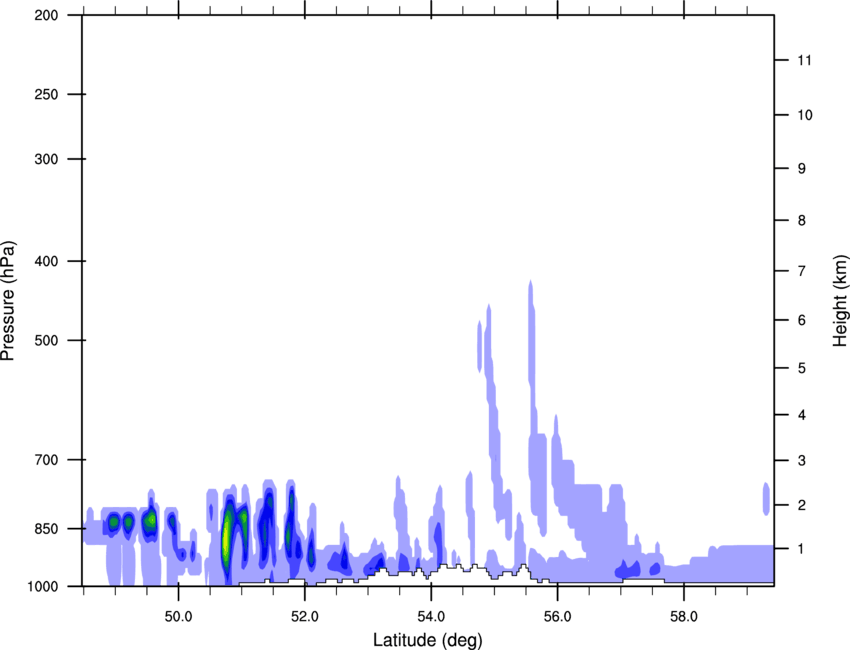
Task: Click the Height (km) axis title
Action: point(840,301)
